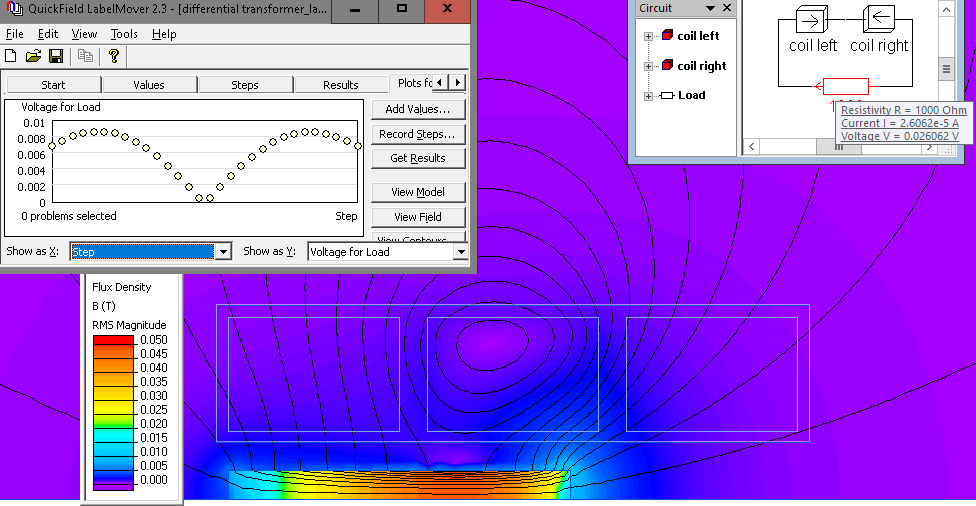Select the Load resistor icon in tree
976x506 pixels.
click(667, 95)
